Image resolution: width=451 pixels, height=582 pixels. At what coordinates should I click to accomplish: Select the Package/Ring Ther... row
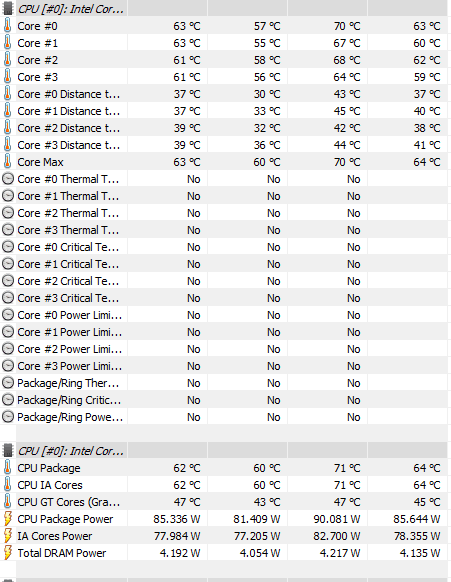(224, 383)
